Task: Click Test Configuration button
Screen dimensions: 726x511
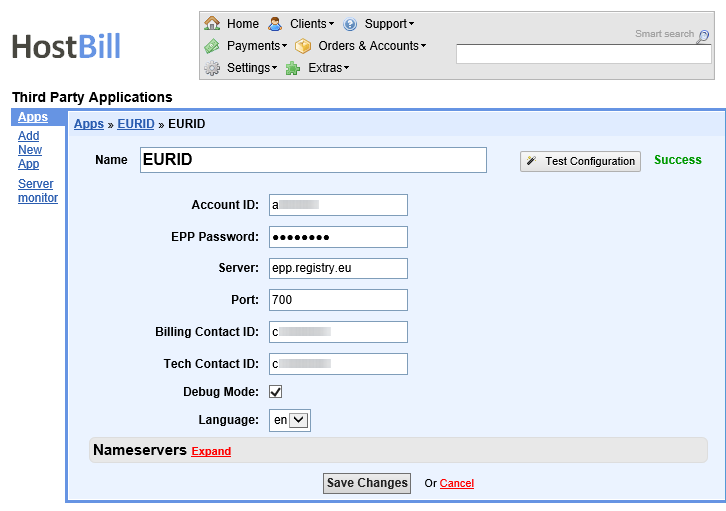Action: coord(580,161)
